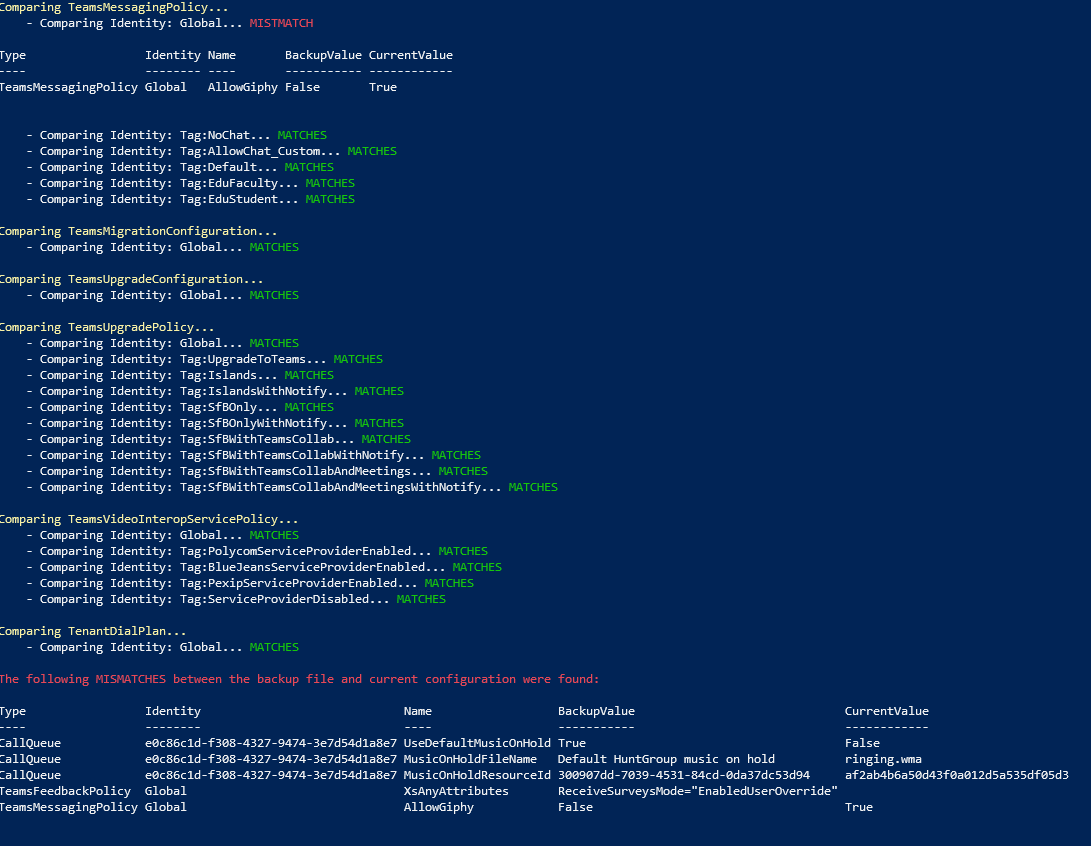Select the 'Tag:SfBWithTeamsCollabWithNotify...' identity text
The width and height of the screenshot is (1091, 846).
point(302,455)
